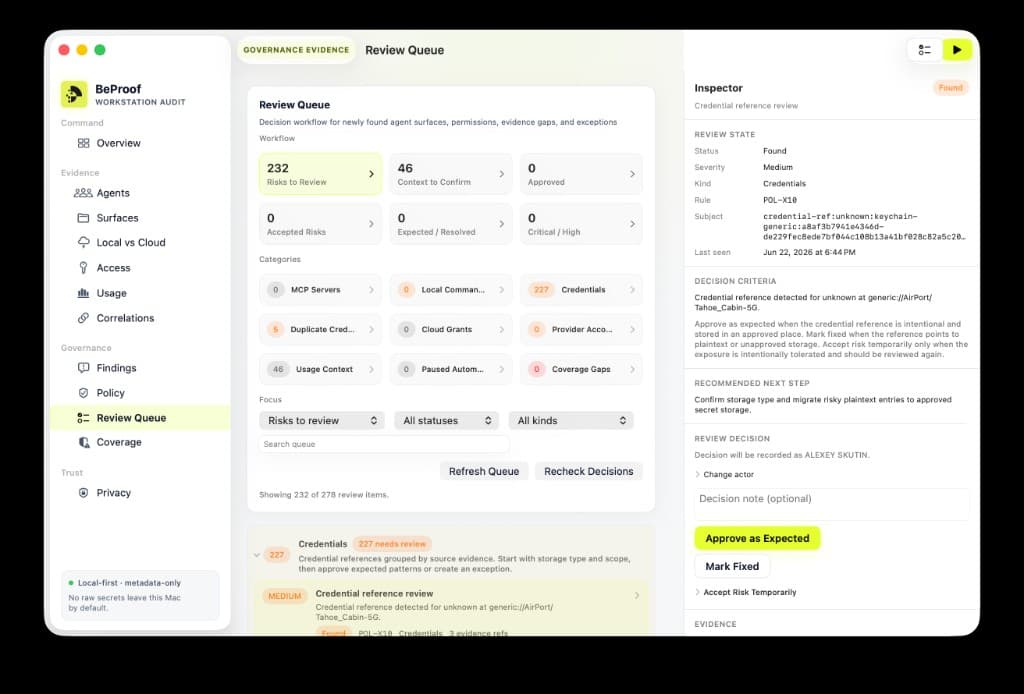
Task: Select the Cloud Grants category
Action: [x=451, y=329]
